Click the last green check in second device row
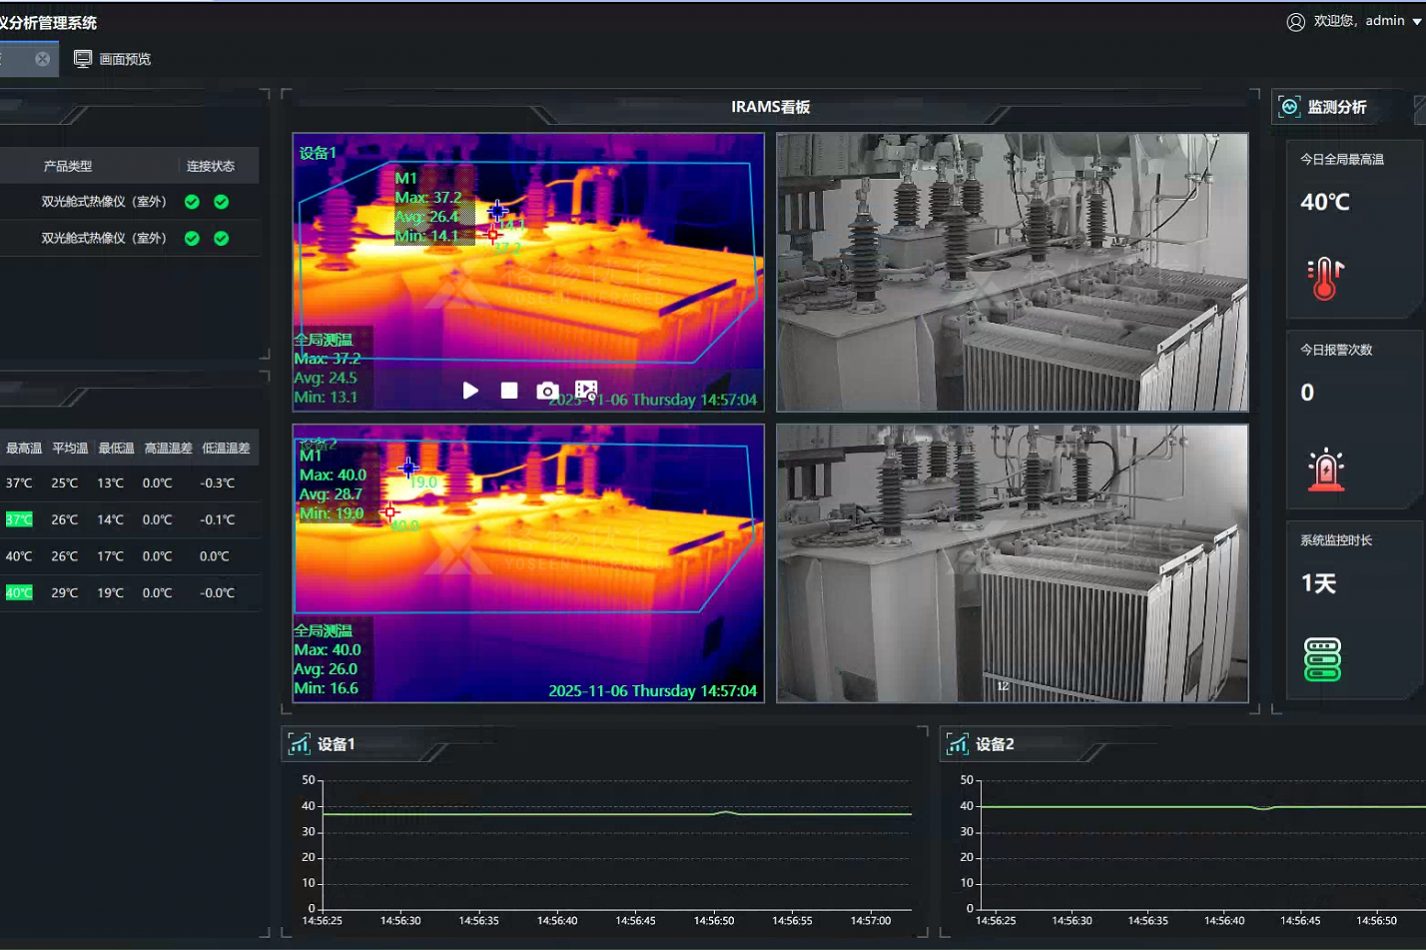The image size is (1426, 950). pos(221,238)
